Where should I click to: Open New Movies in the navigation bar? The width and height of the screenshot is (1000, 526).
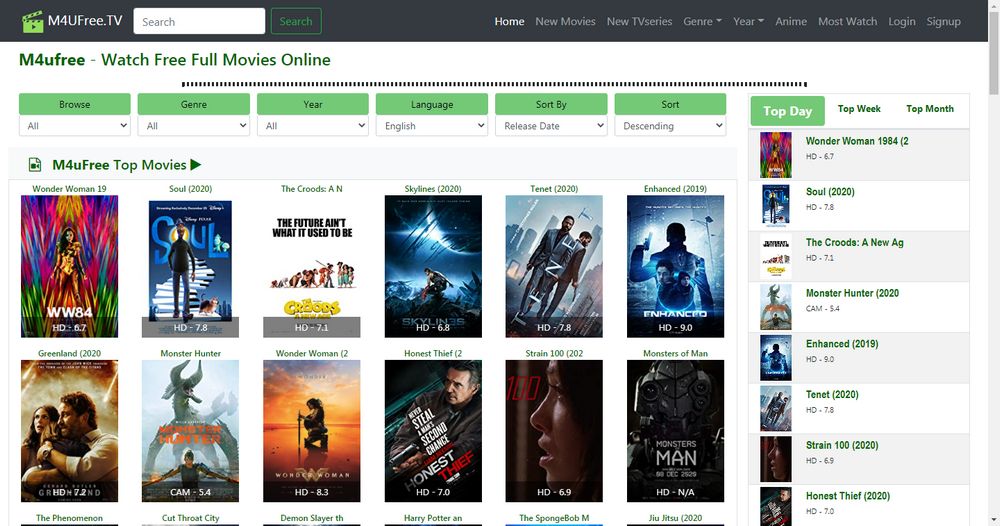point(565,21)
